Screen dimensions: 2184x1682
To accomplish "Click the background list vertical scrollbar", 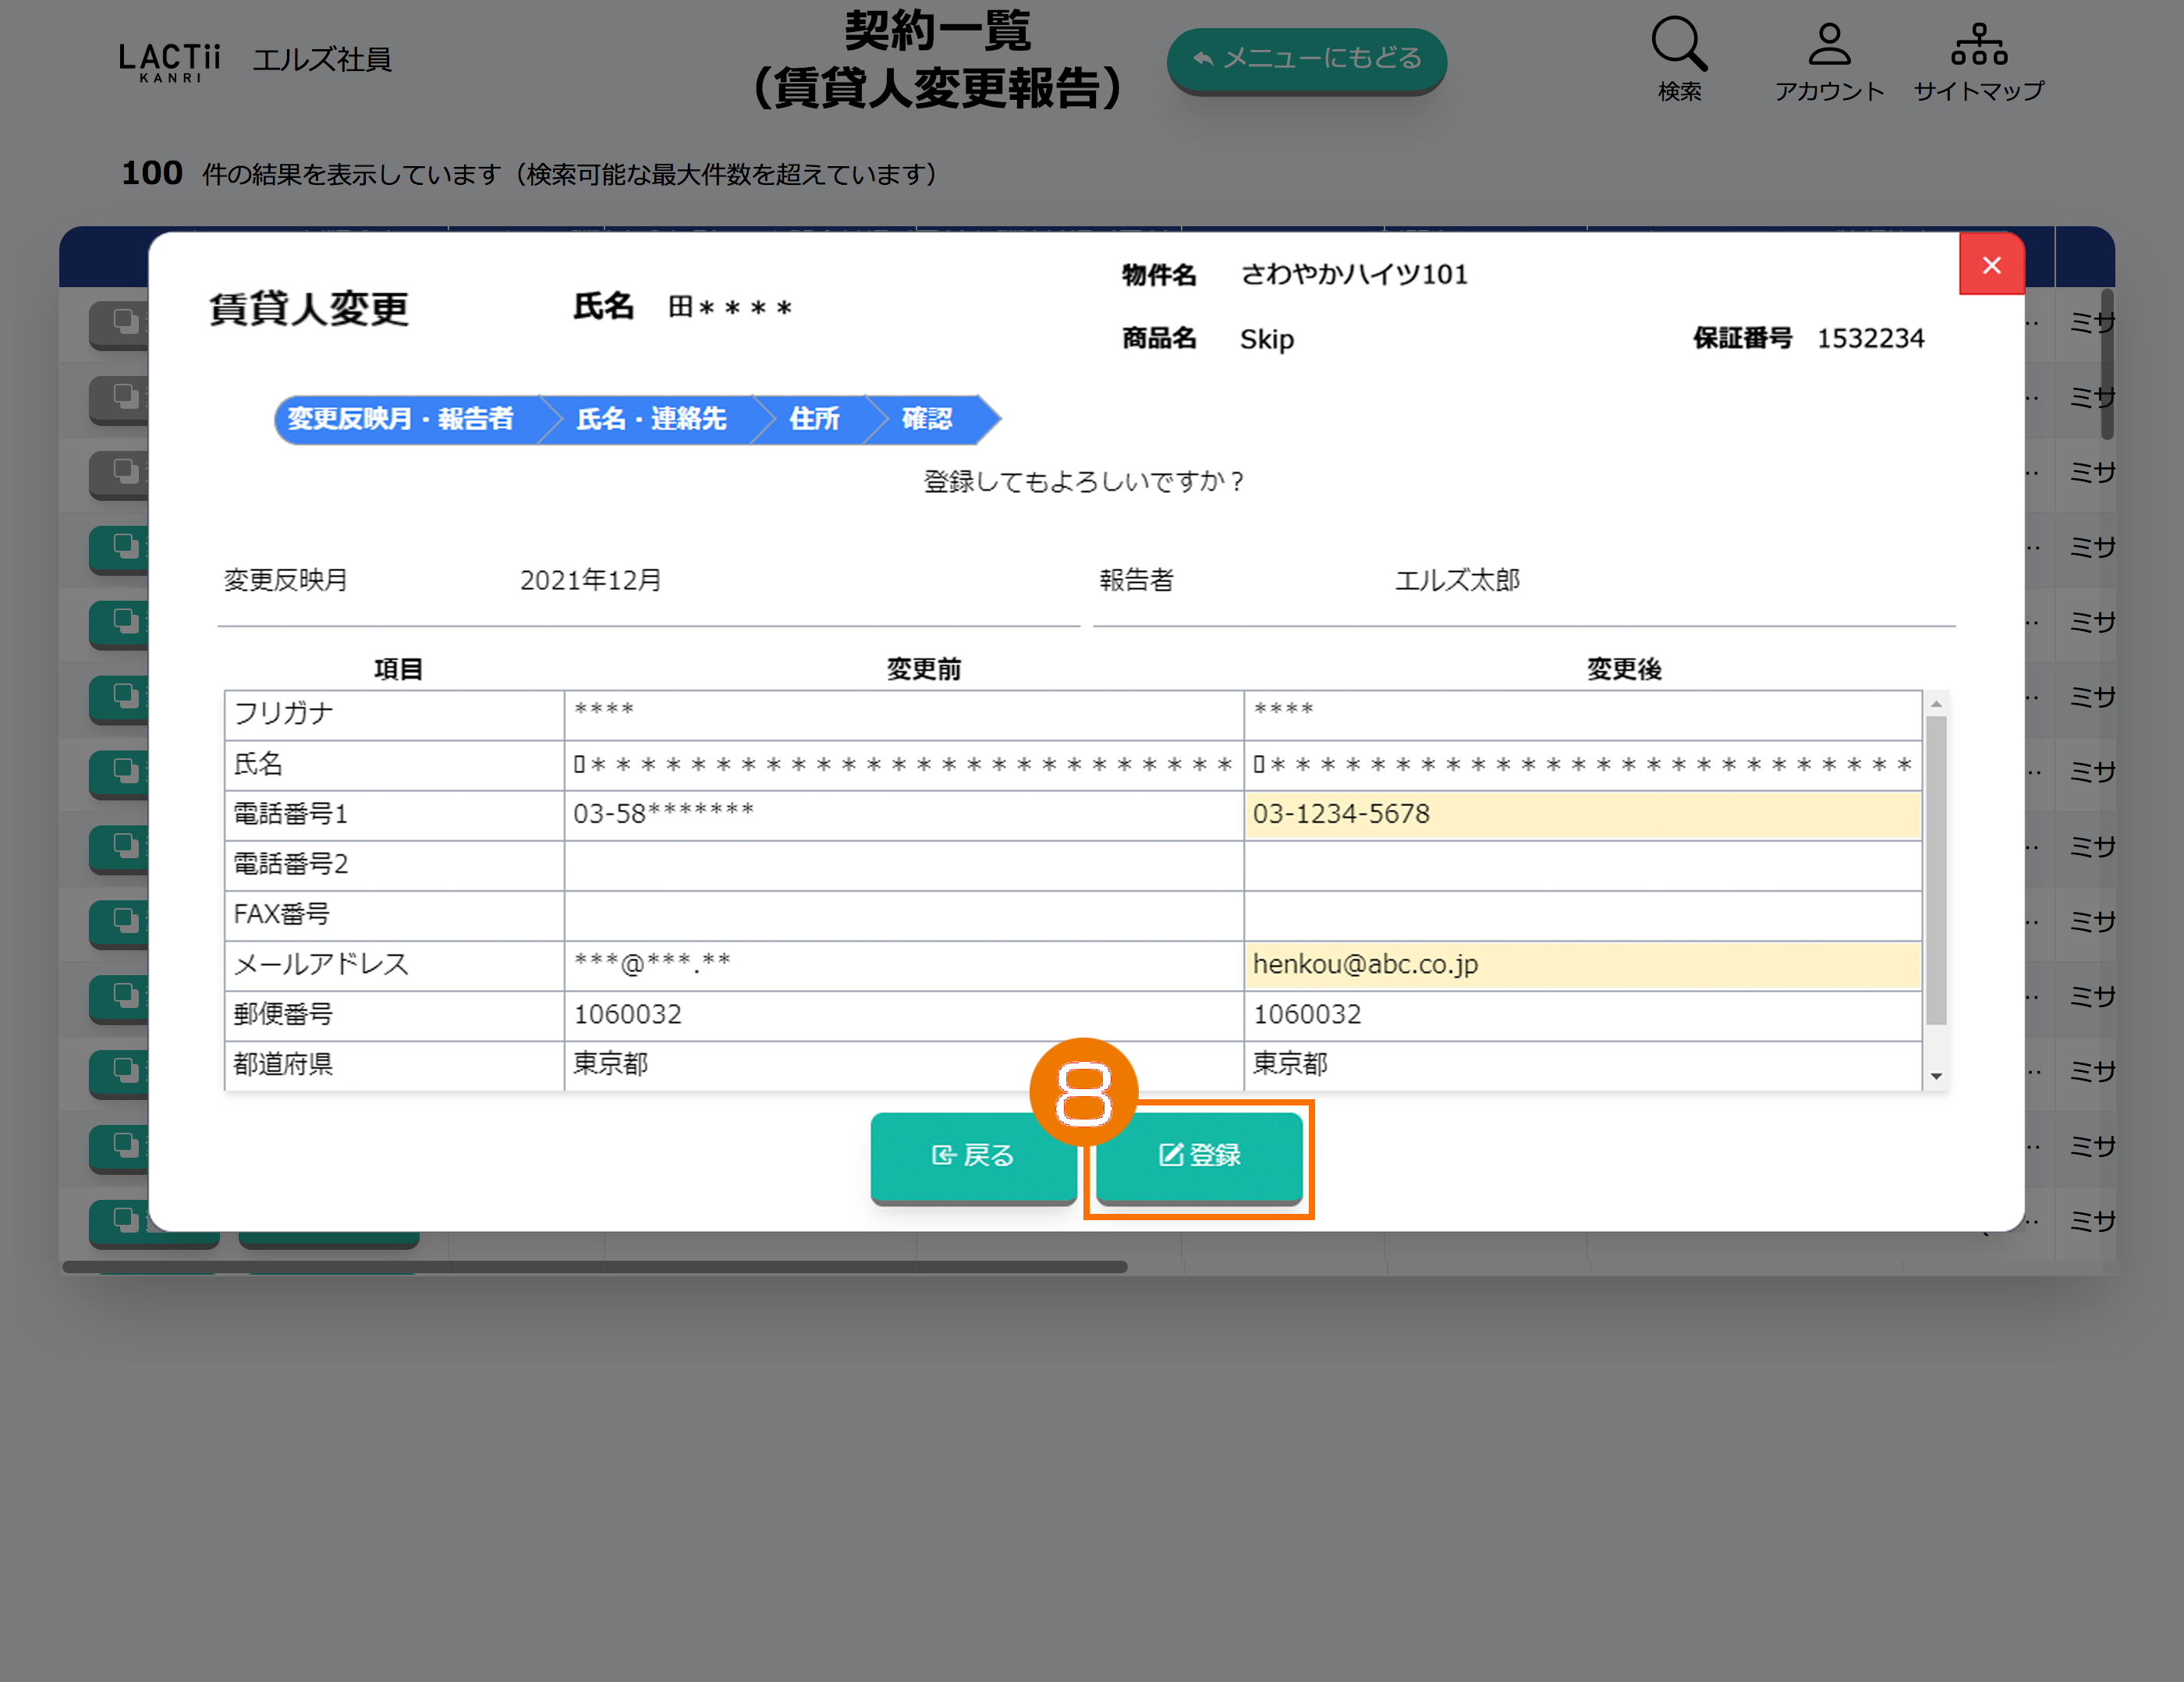I will pyautogui.click(x=2107, y=365).
